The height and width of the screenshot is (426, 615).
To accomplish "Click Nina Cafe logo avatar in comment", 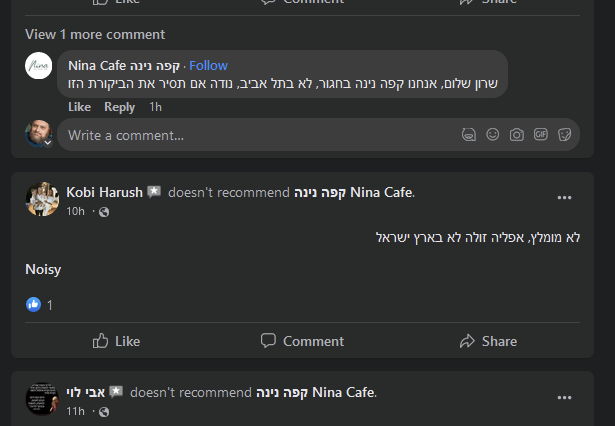I will [x=39, y=66].
